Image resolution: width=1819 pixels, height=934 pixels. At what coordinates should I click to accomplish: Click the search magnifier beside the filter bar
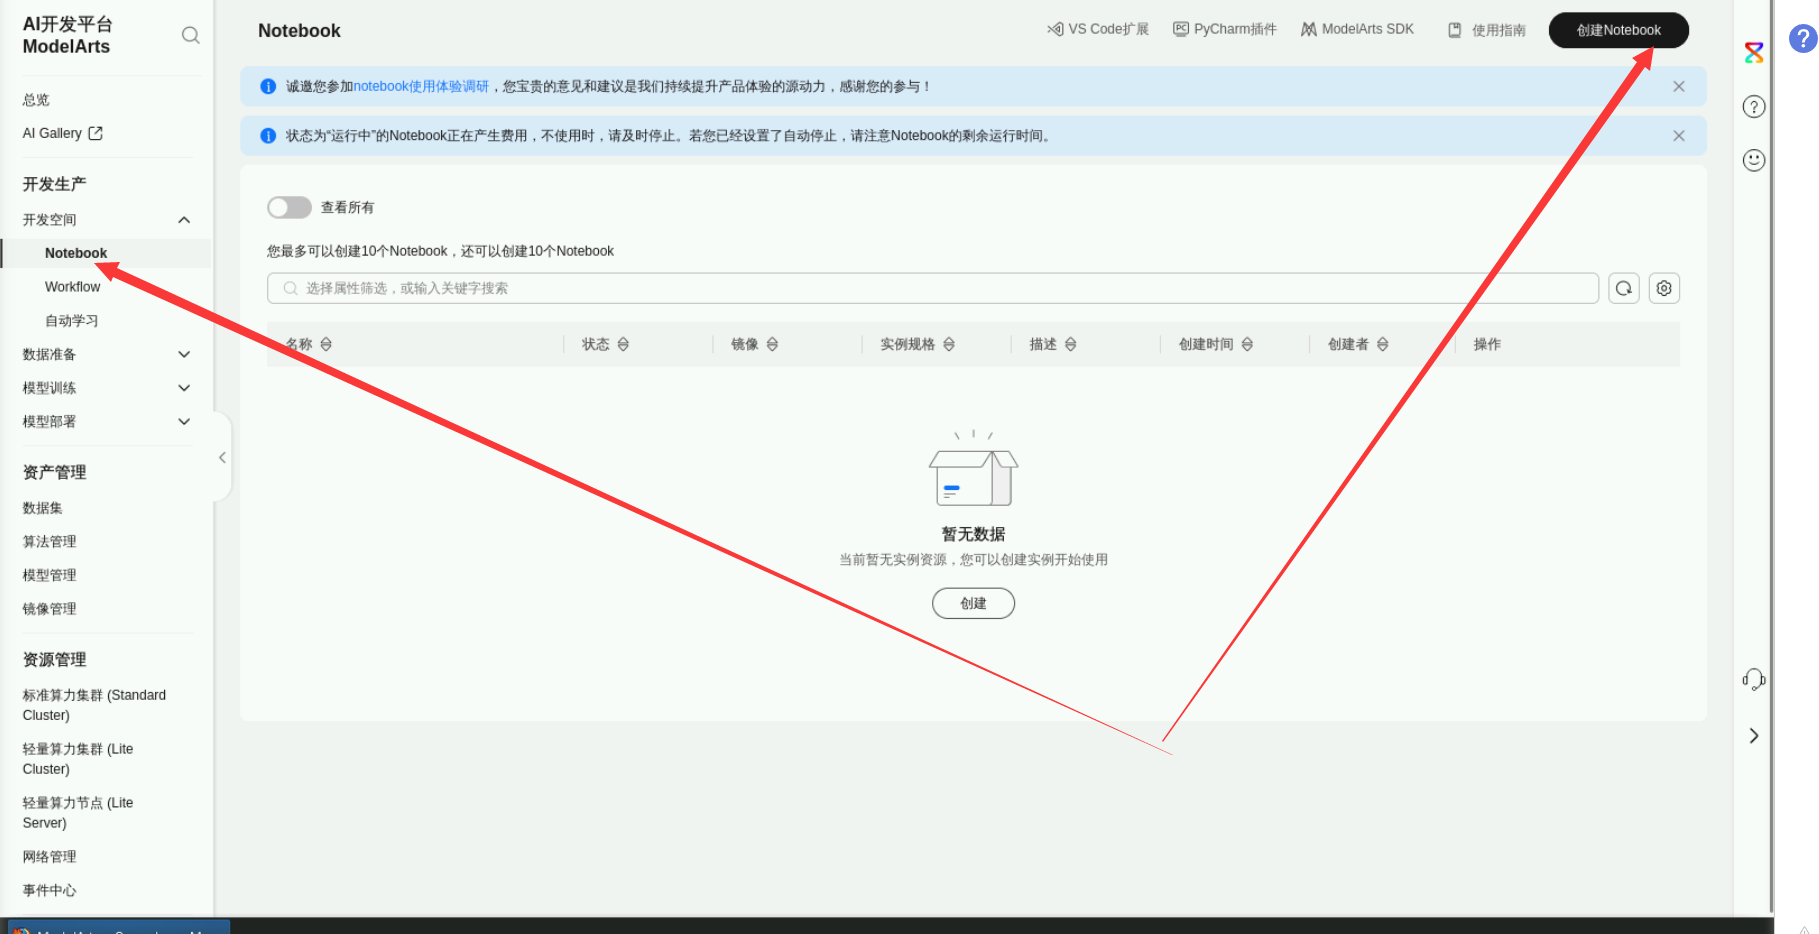point(1623,288)
